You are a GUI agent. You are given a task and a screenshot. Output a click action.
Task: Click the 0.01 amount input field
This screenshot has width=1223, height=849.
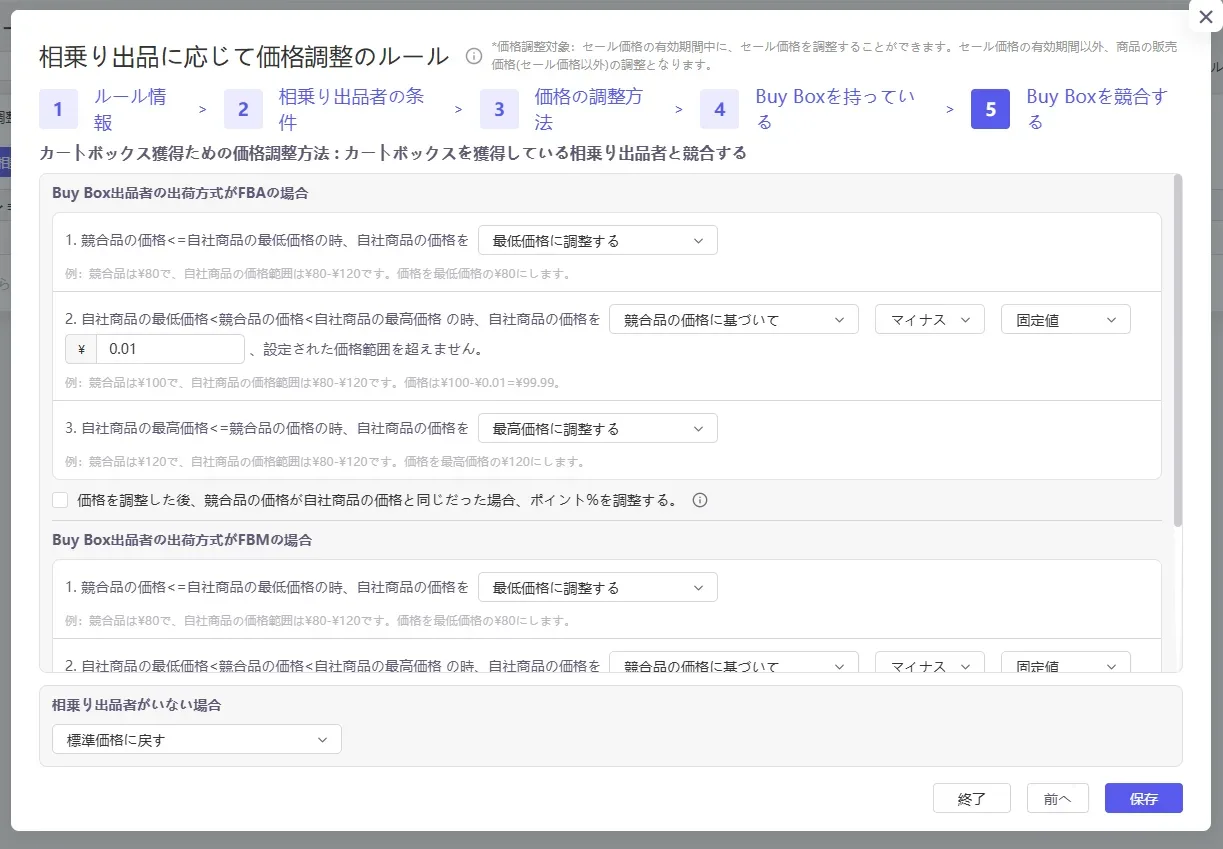click(x=170, y=349)
